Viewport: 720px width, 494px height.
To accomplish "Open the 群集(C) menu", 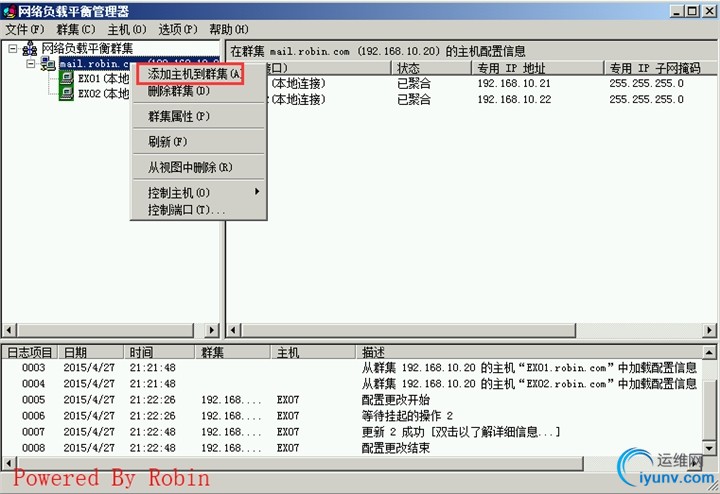I will point(76,30).
